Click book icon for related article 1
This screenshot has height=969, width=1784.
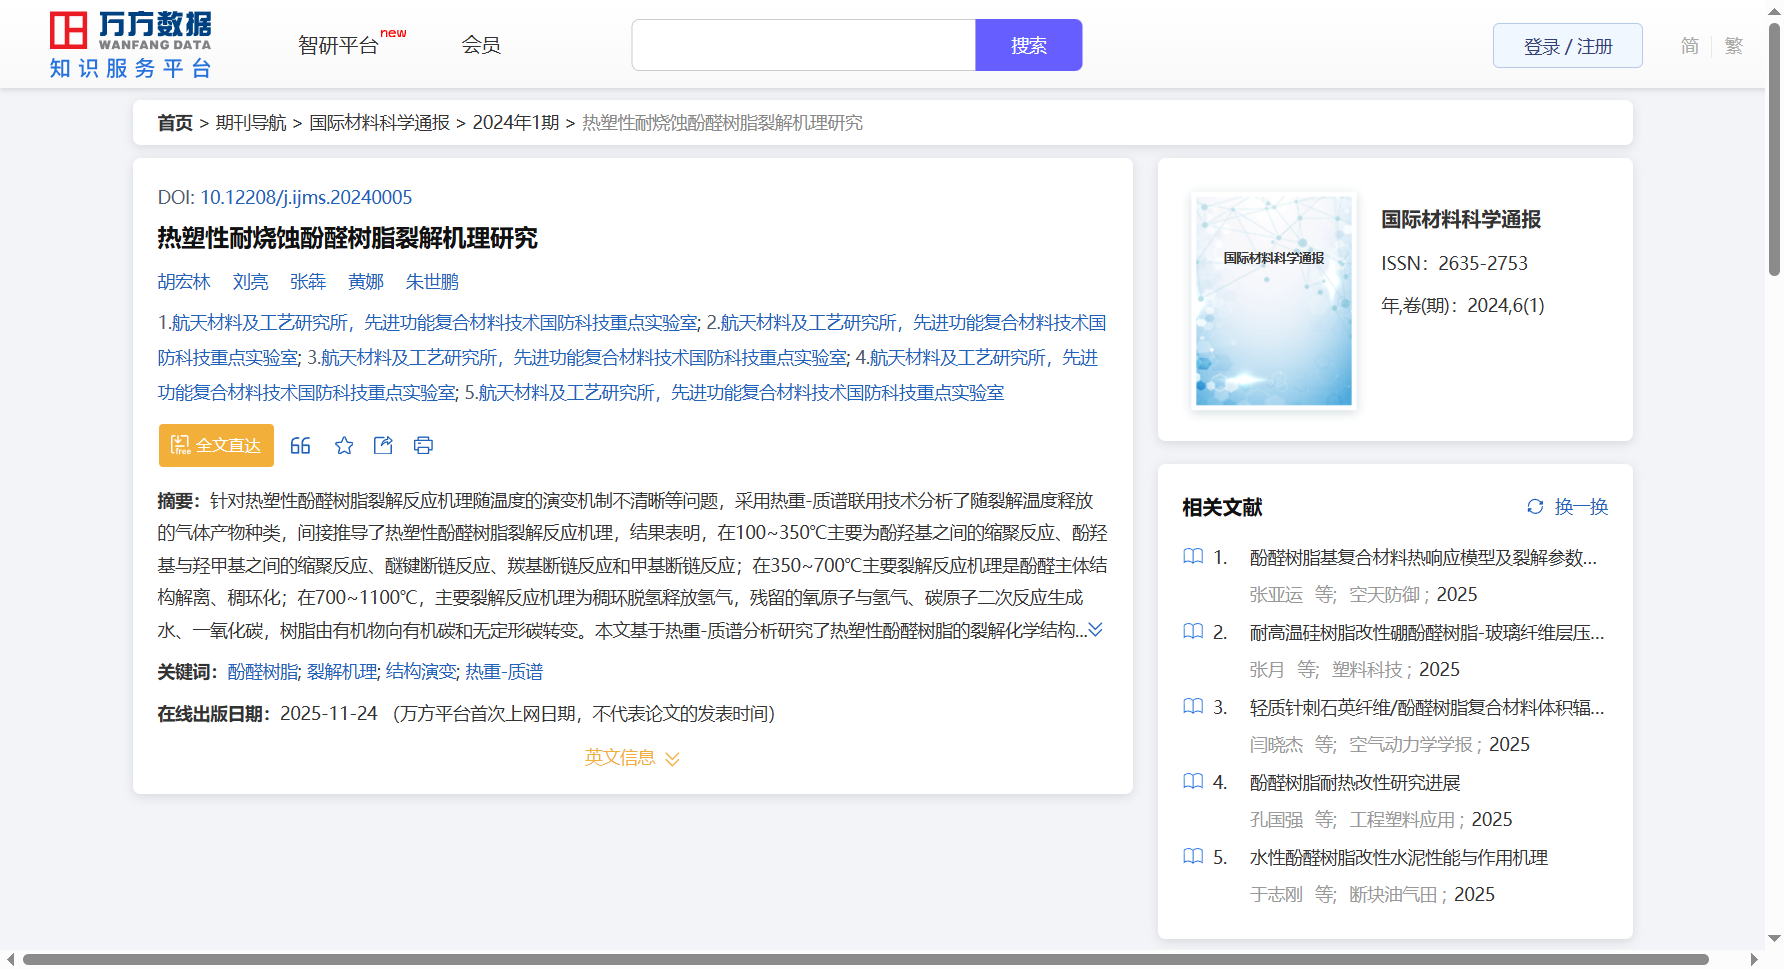coord(1193,557)
